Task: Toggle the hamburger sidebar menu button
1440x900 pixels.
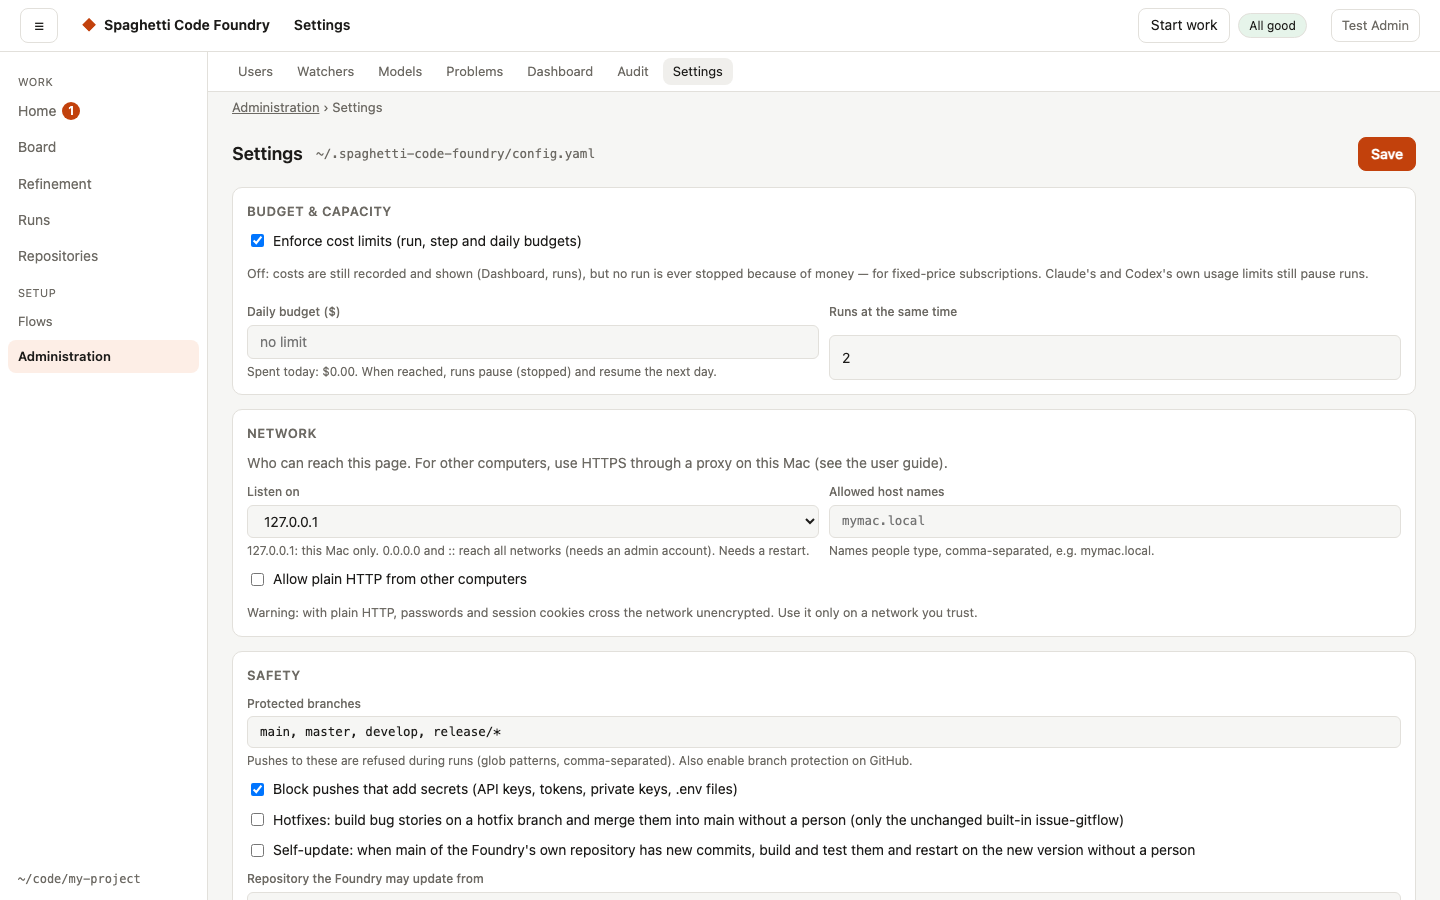Action: [x=39, y=26]
